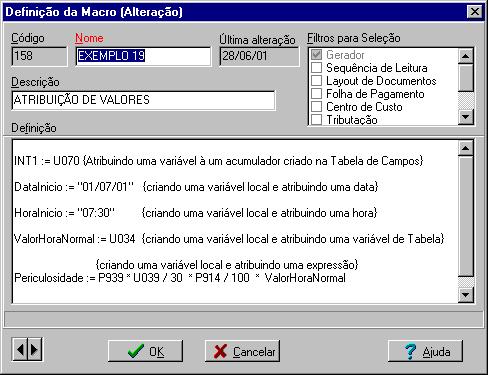Check the Layout de Documentos filter
Image resolution: width=488 pixels, height=375 pixels.
click(316, 81)
